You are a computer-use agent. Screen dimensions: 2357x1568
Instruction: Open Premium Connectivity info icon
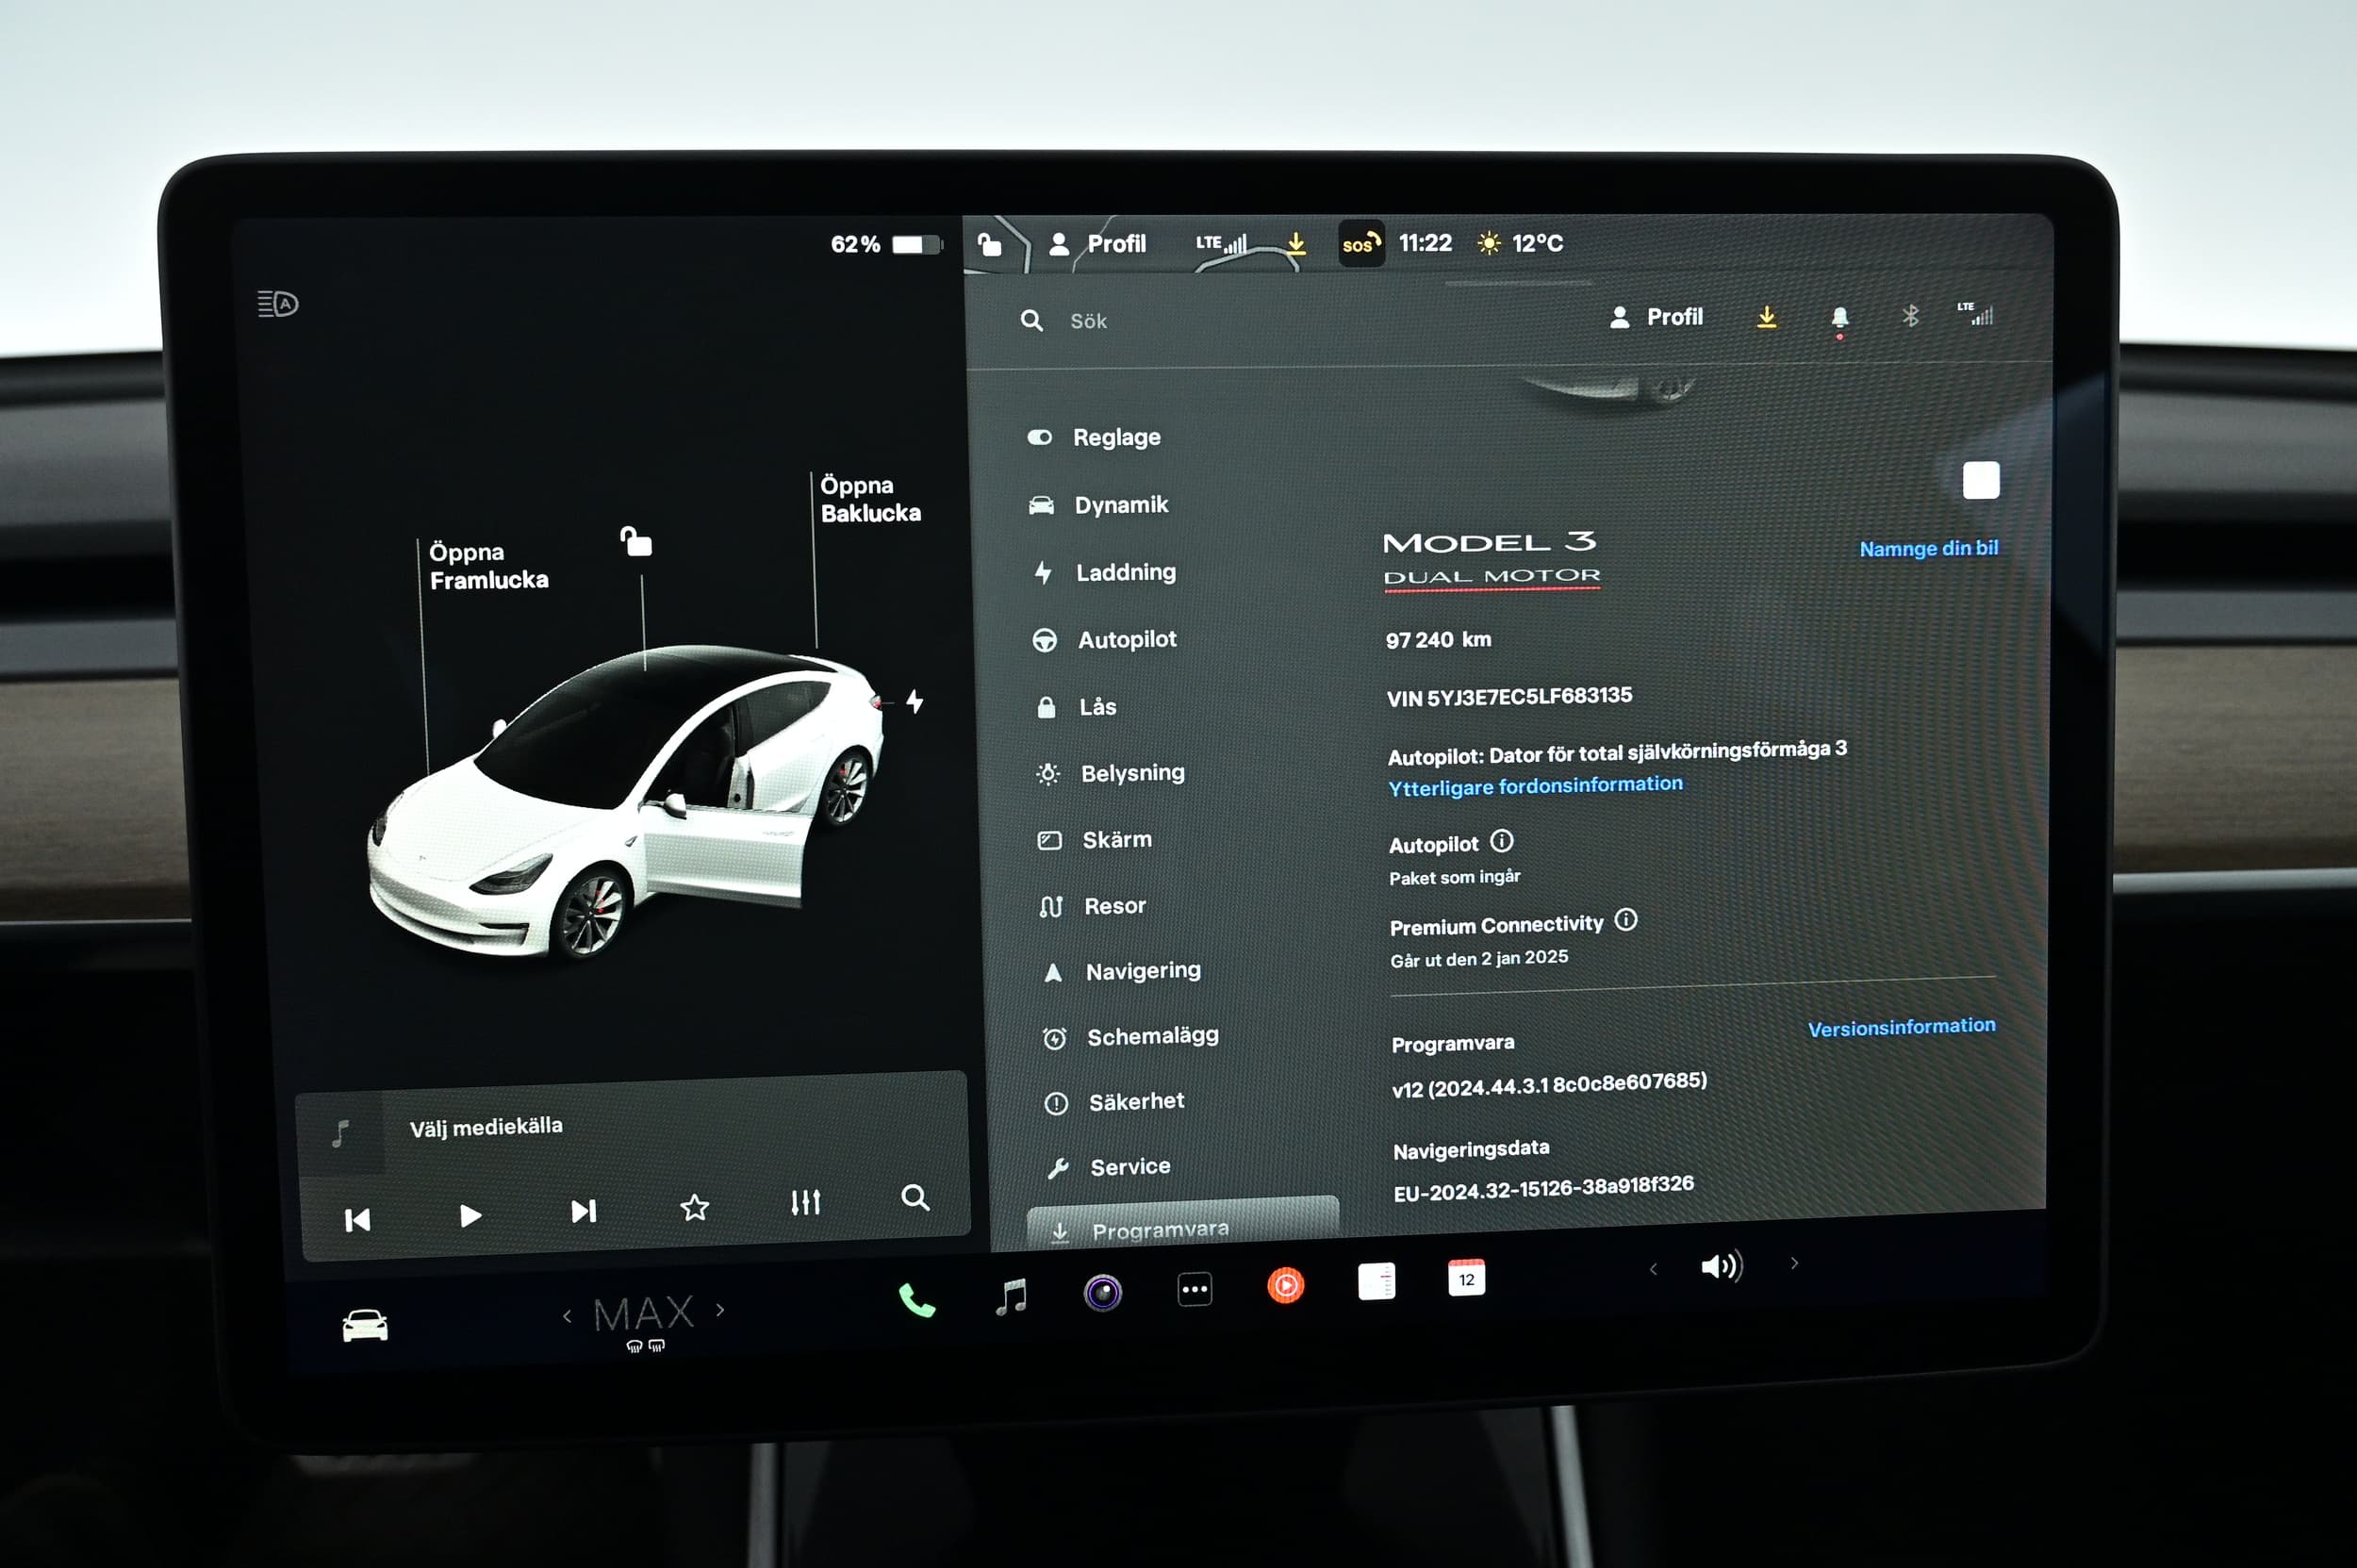(1626, 919)
